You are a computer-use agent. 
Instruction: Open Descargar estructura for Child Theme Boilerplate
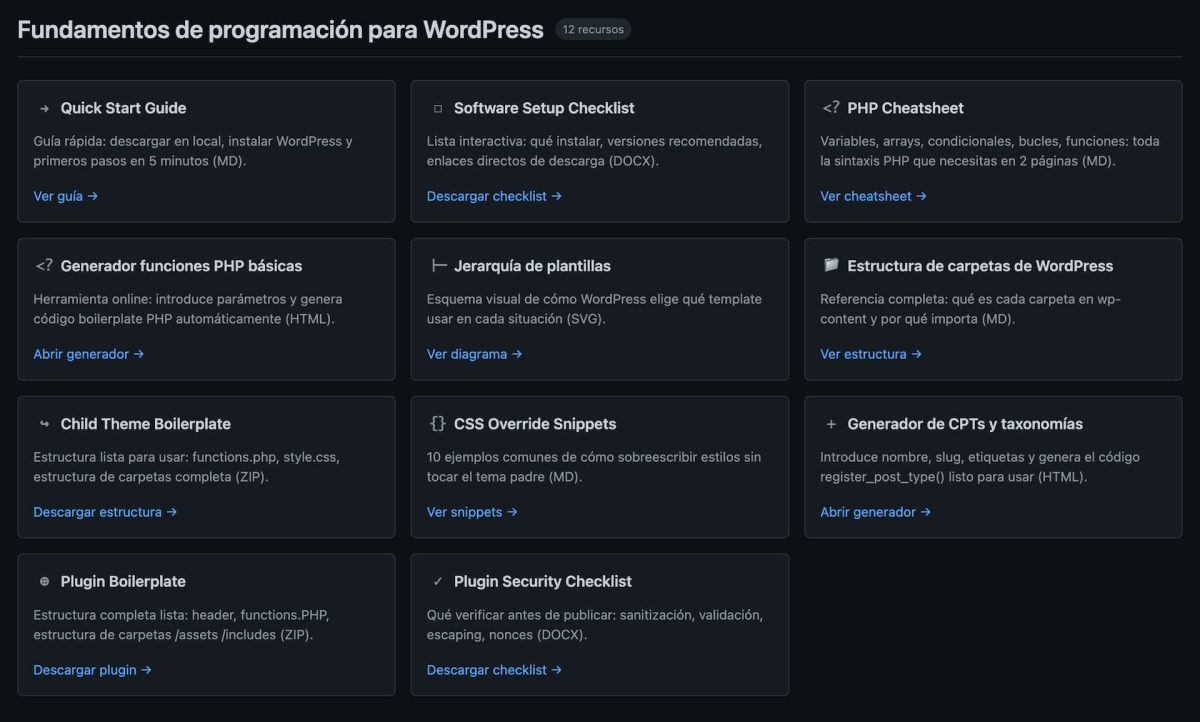click(104, 511)
